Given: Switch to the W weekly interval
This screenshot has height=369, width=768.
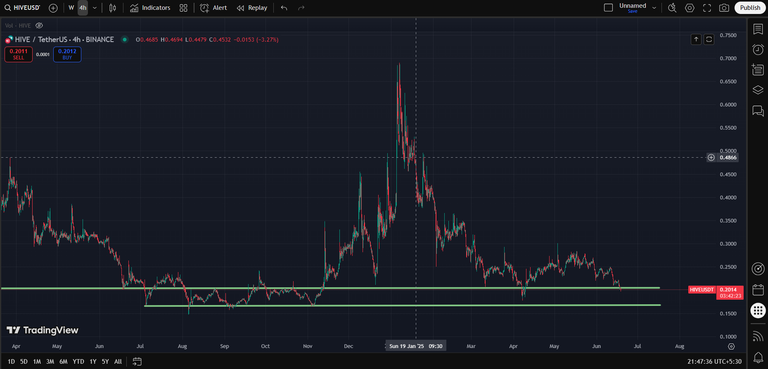Looking at the screenshot, I should pyautogui.click(x=72, y=8).
